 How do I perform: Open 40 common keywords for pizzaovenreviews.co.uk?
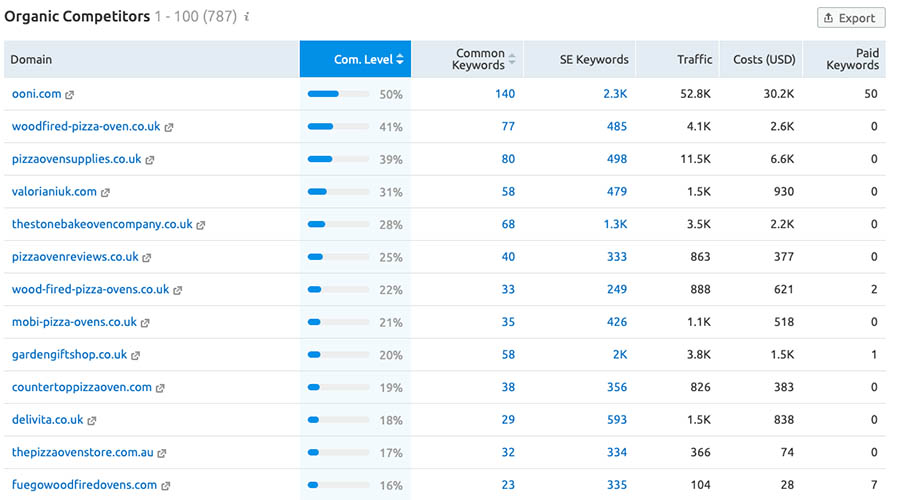[508, 257]
